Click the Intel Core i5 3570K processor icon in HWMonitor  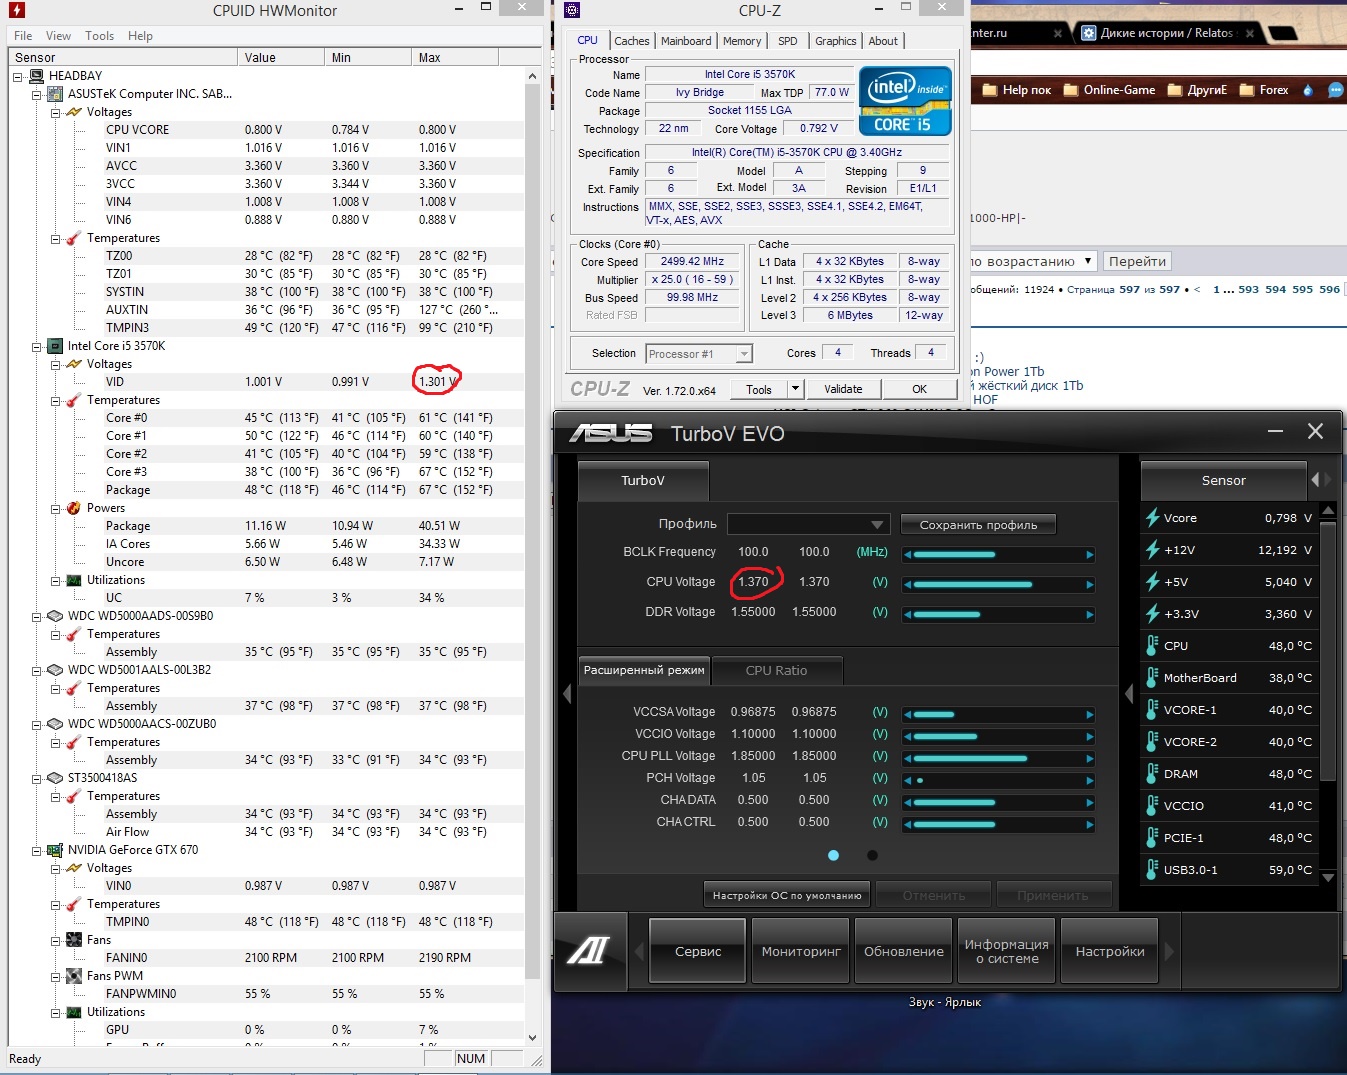click(55, 346)
